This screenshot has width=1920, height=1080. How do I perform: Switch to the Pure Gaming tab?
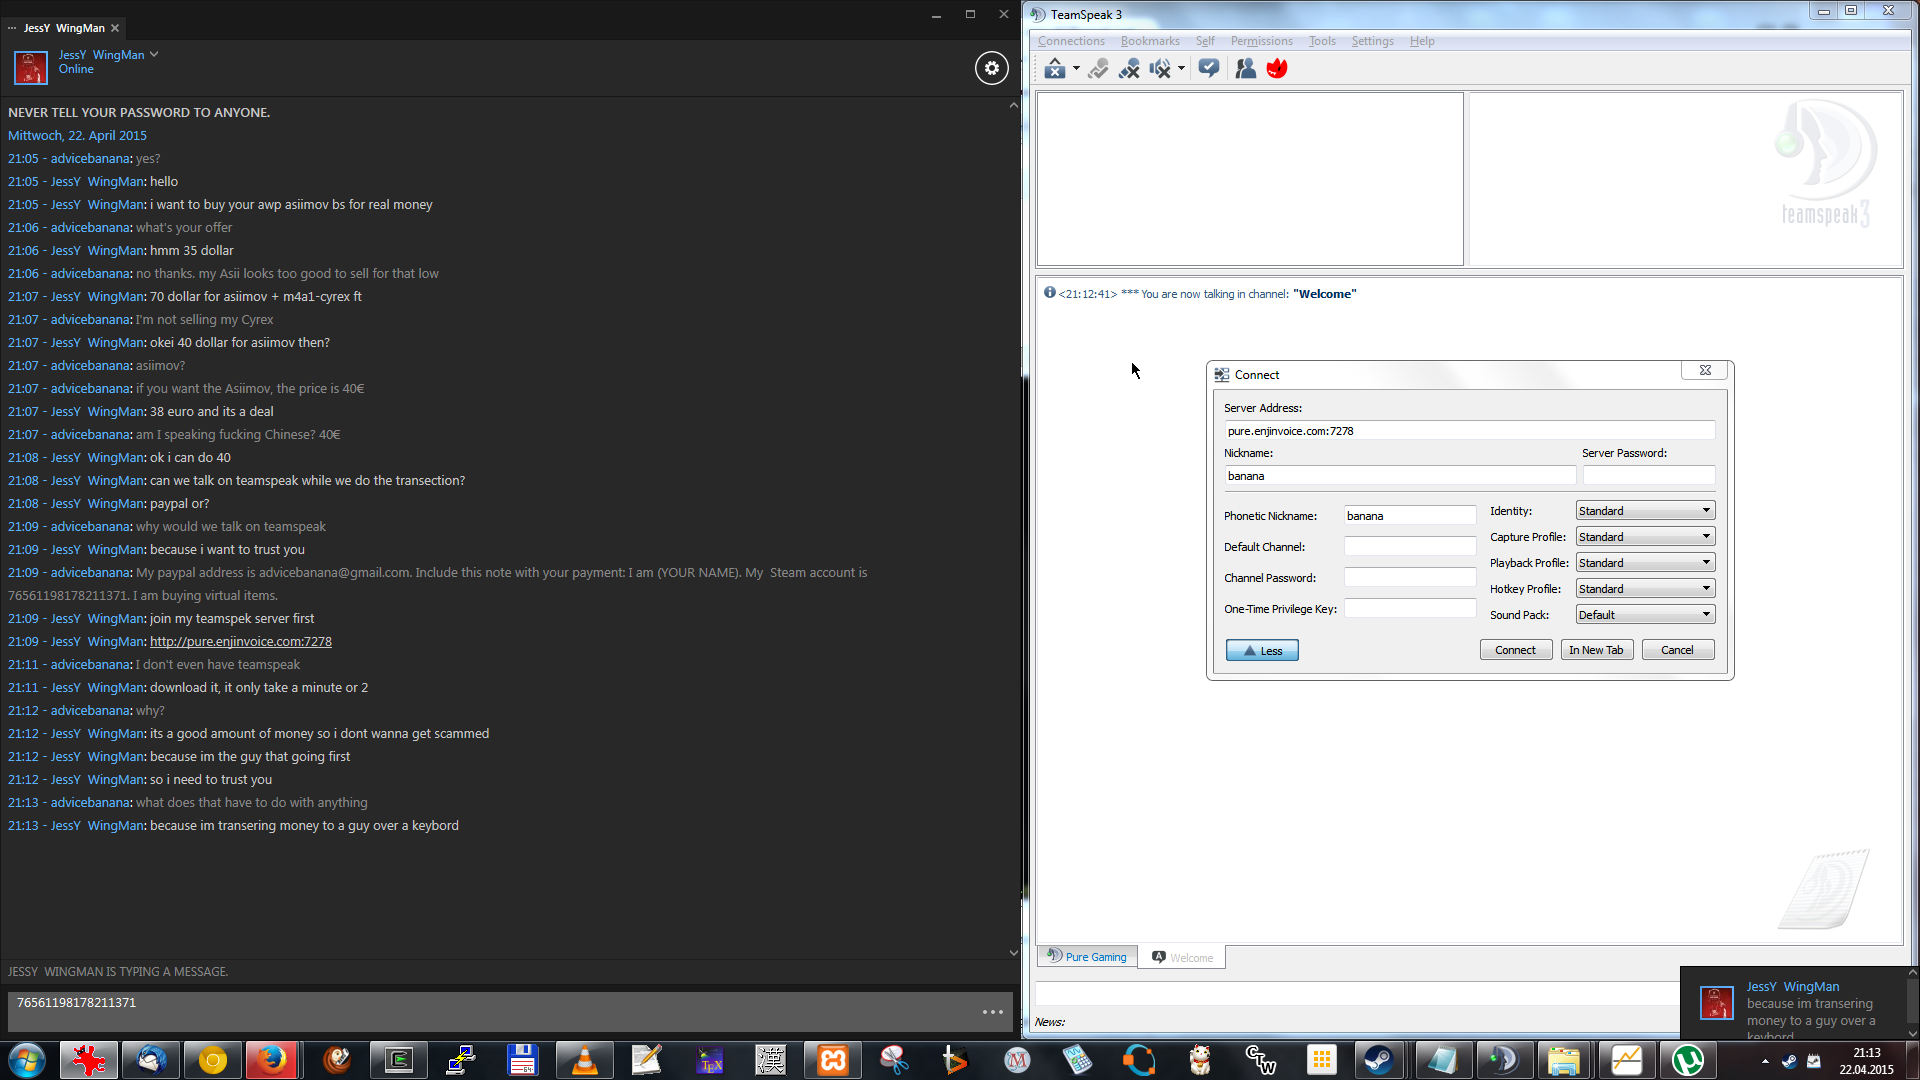(1087, 957)
